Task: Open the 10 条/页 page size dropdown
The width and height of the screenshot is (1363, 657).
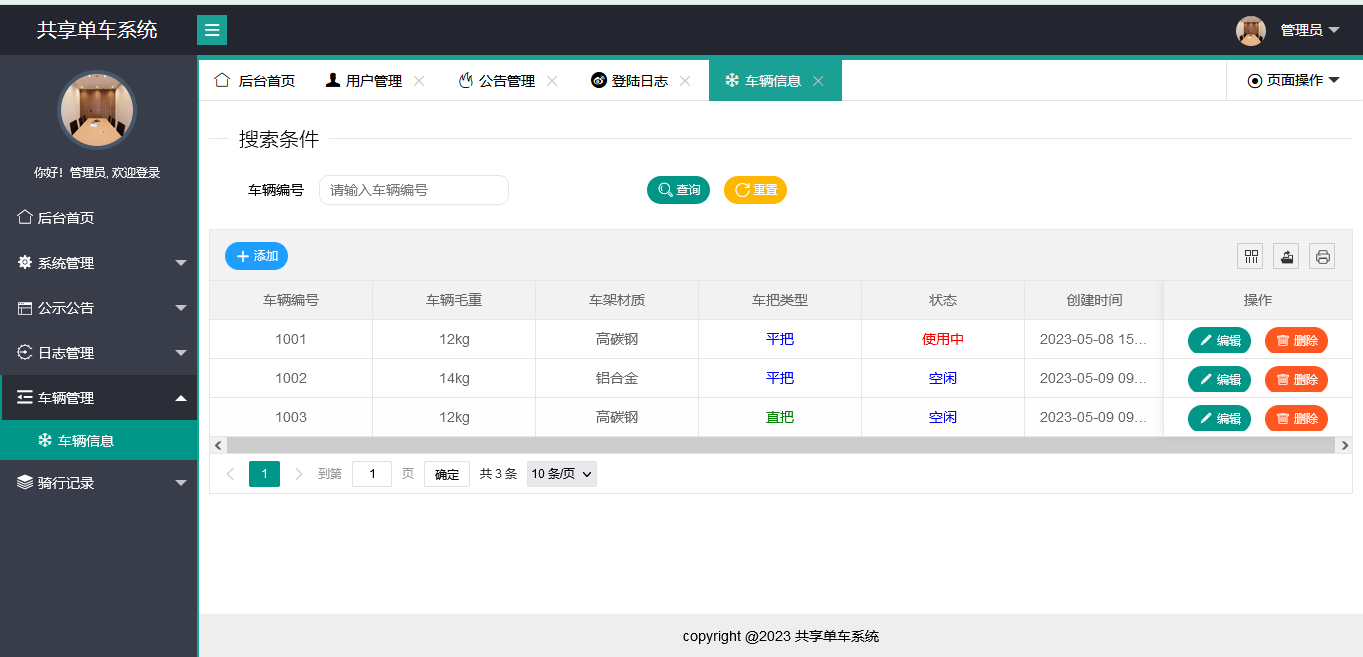Action: click(562, 474)
